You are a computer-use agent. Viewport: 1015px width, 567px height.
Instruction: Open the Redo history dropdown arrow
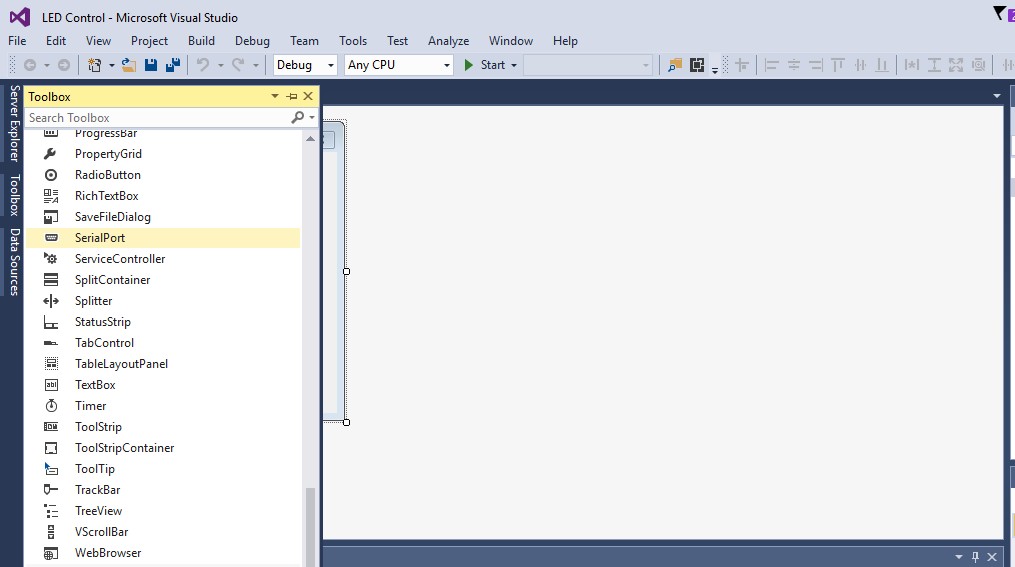pos(256,65)
